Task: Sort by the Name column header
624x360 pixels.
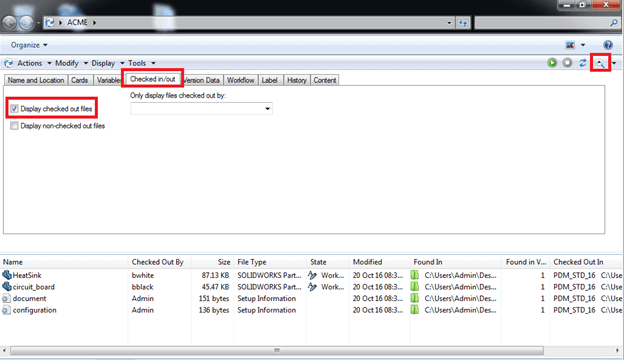Action: point(64,262)
